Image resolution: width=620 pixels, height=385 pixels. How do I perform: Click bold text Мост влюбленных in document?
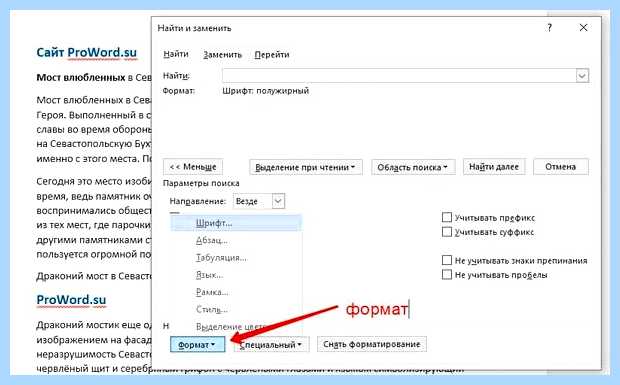81,77
